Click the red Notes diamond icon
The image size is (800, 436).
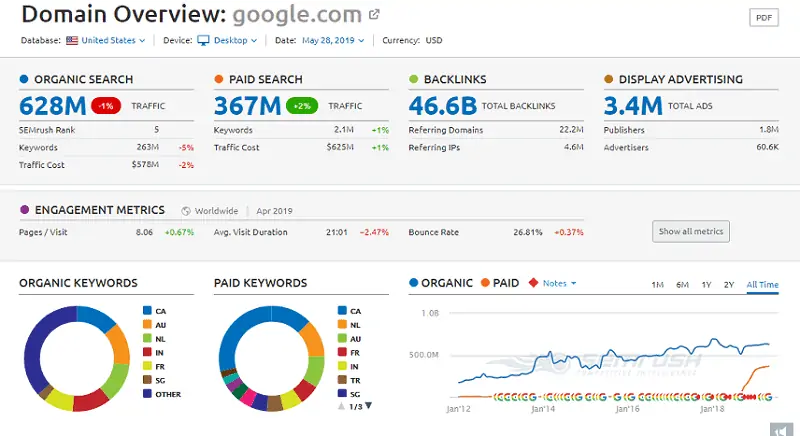tap(533, 283)
